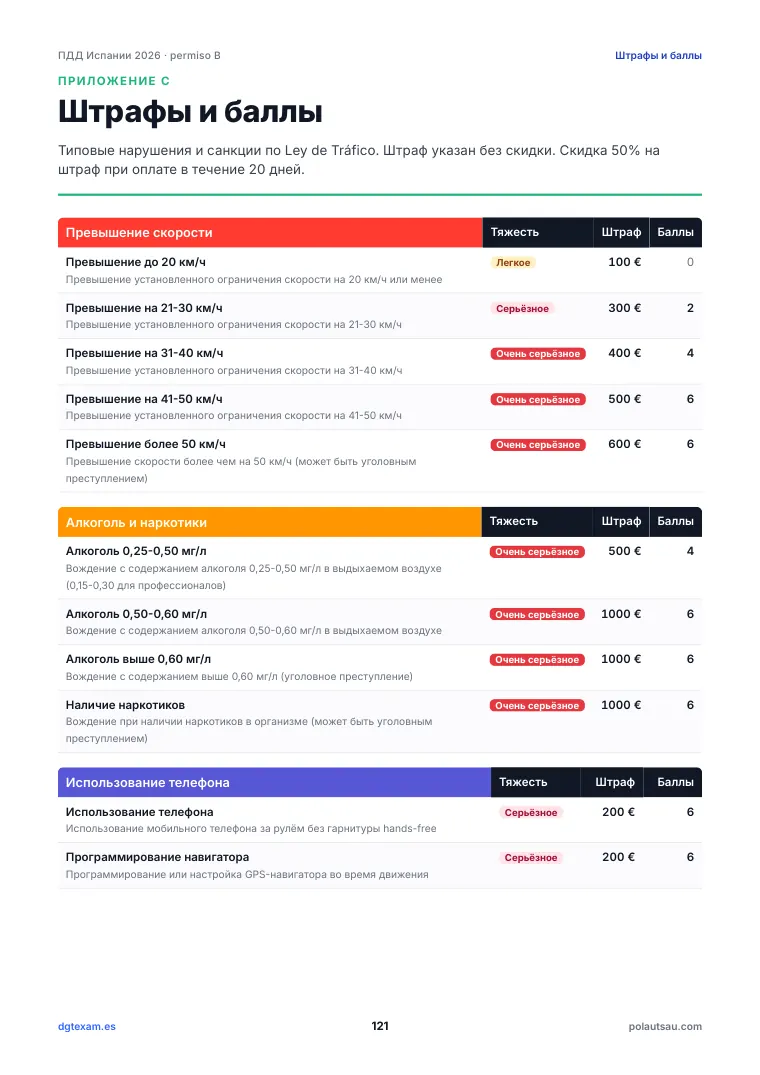Click 'Тяжесть' column header in speed table
This screenshot has height=1075, width=760.
(x=515, y=232)
